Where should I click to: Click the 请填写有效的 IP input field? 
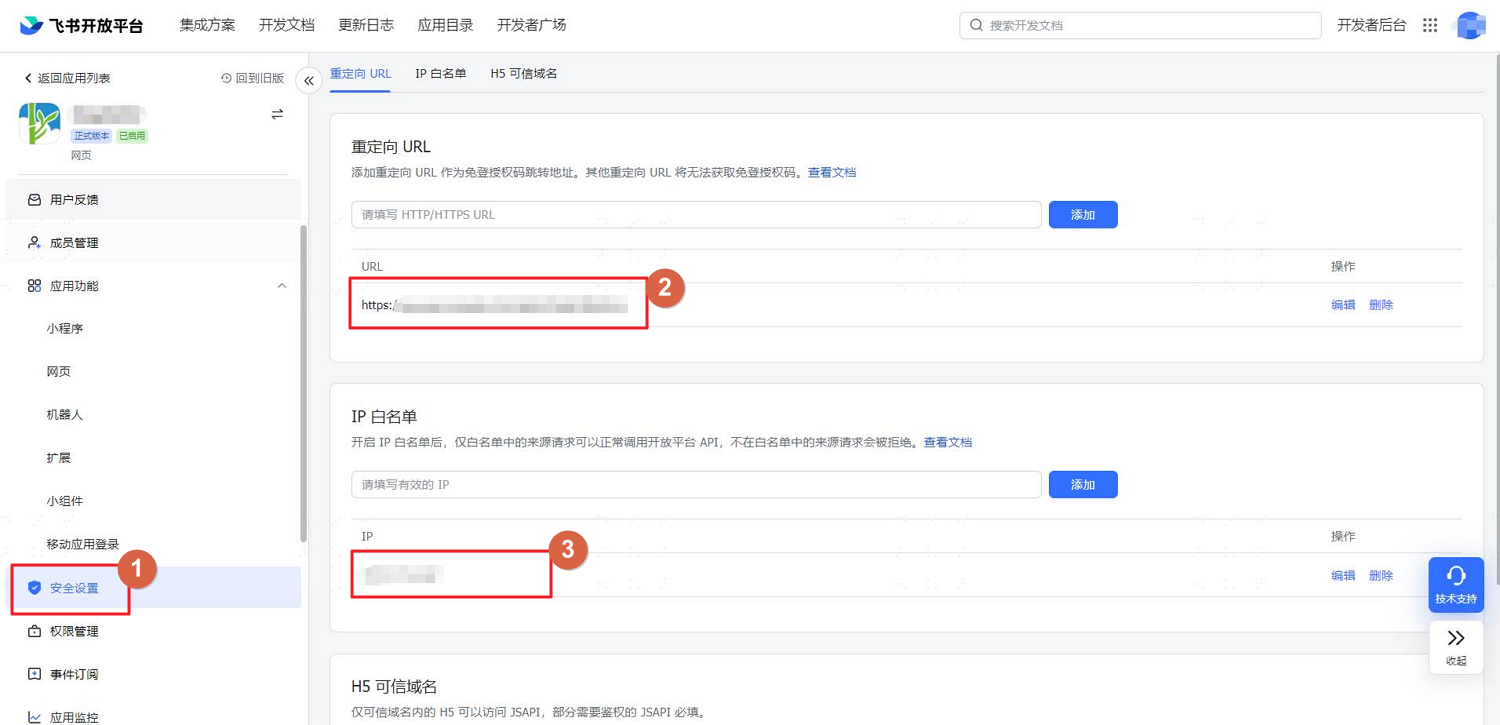point(696,485)
